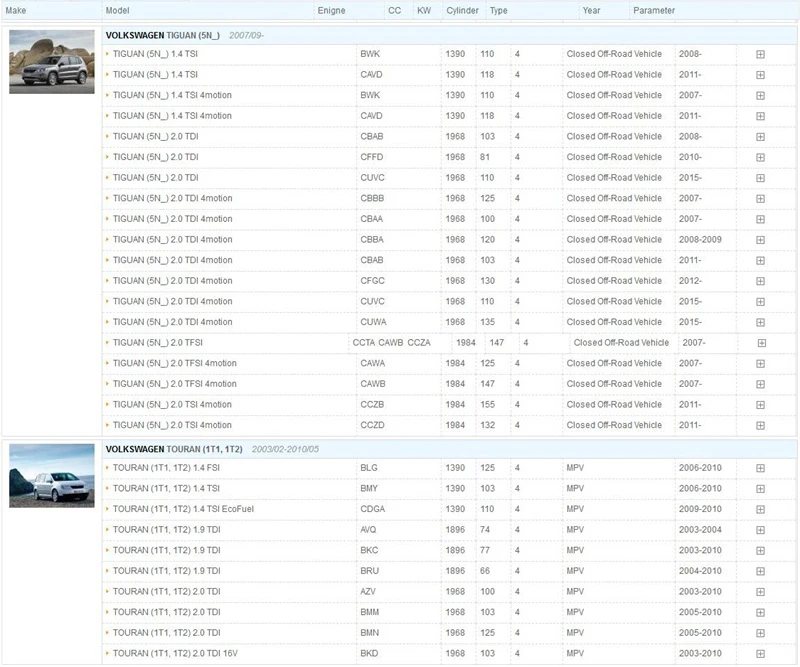The height and width of the screenshot is (667, 800).
Task: Open plus icon for TIGUAN 2.0 TDI 4motion CBAB 2011-
Action: 760,260
